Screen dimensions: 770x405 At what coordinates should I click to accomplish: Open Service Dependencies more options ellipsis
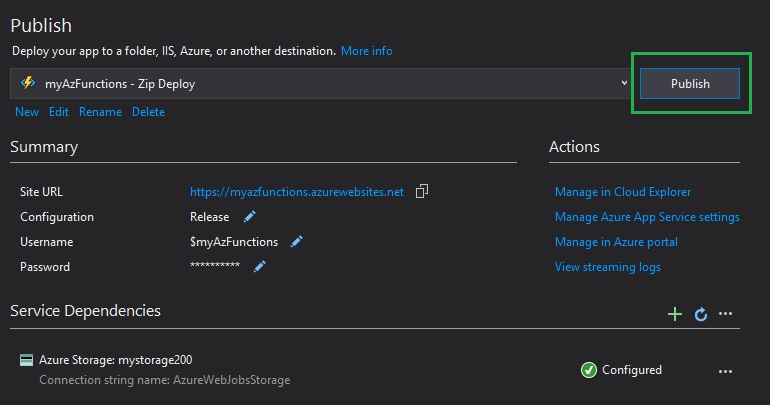coord(726,314)
